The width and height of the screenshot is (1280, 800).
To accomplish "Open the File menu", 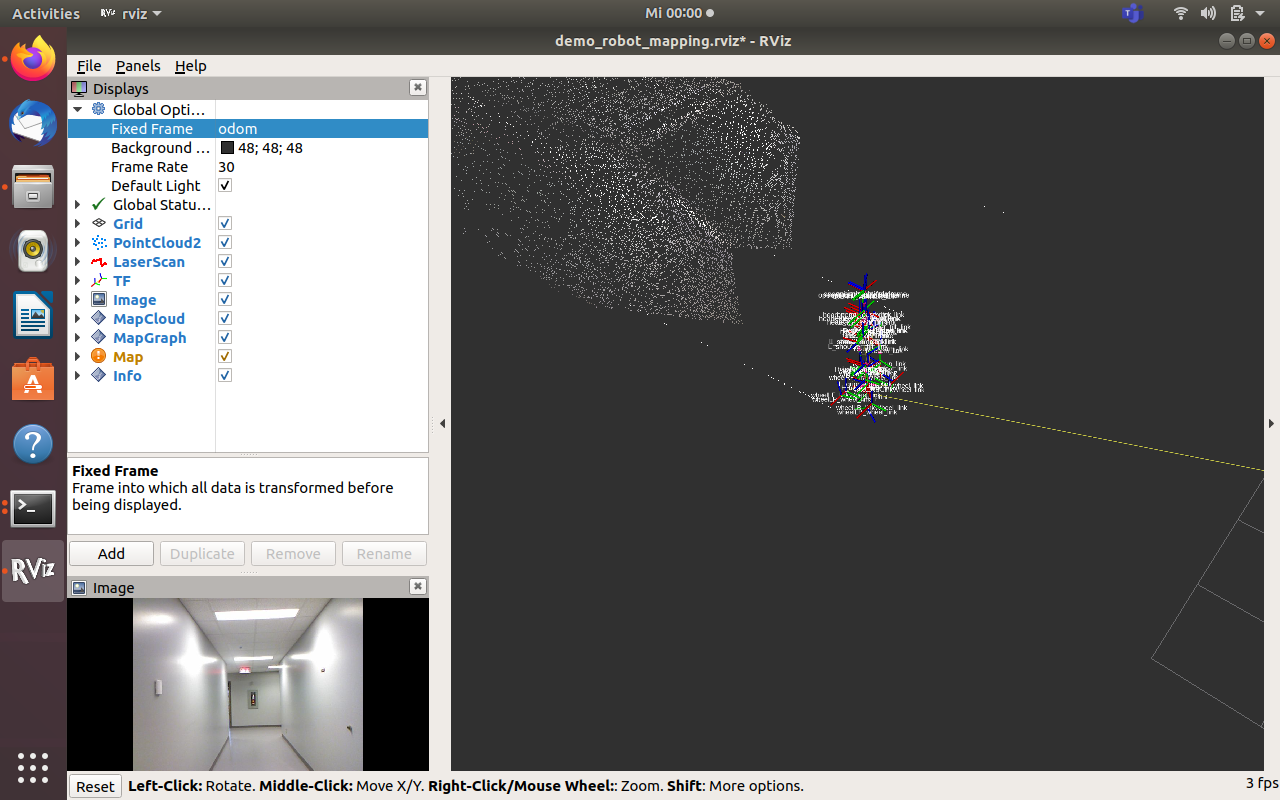I will (x=89, y=66).
